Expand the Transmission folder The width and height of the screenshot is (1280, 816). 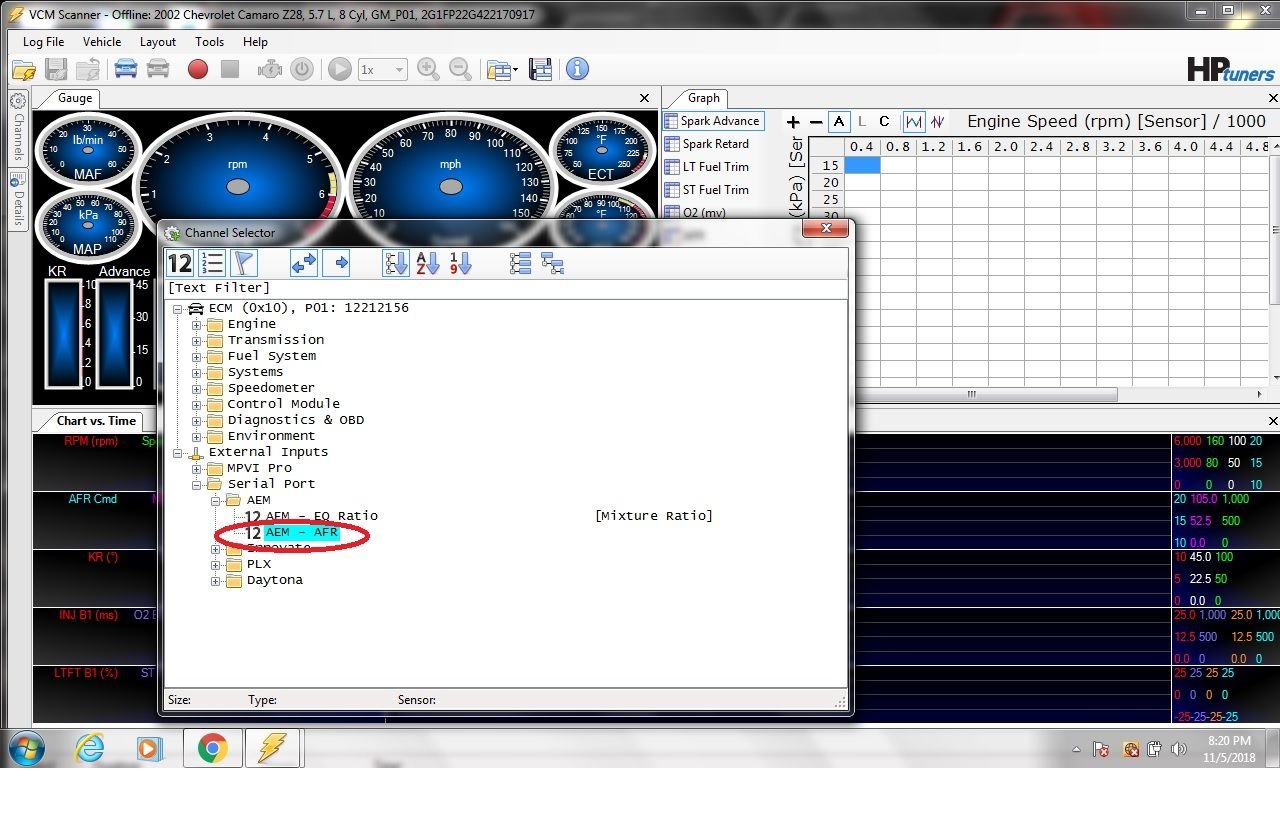pos(197,341)
